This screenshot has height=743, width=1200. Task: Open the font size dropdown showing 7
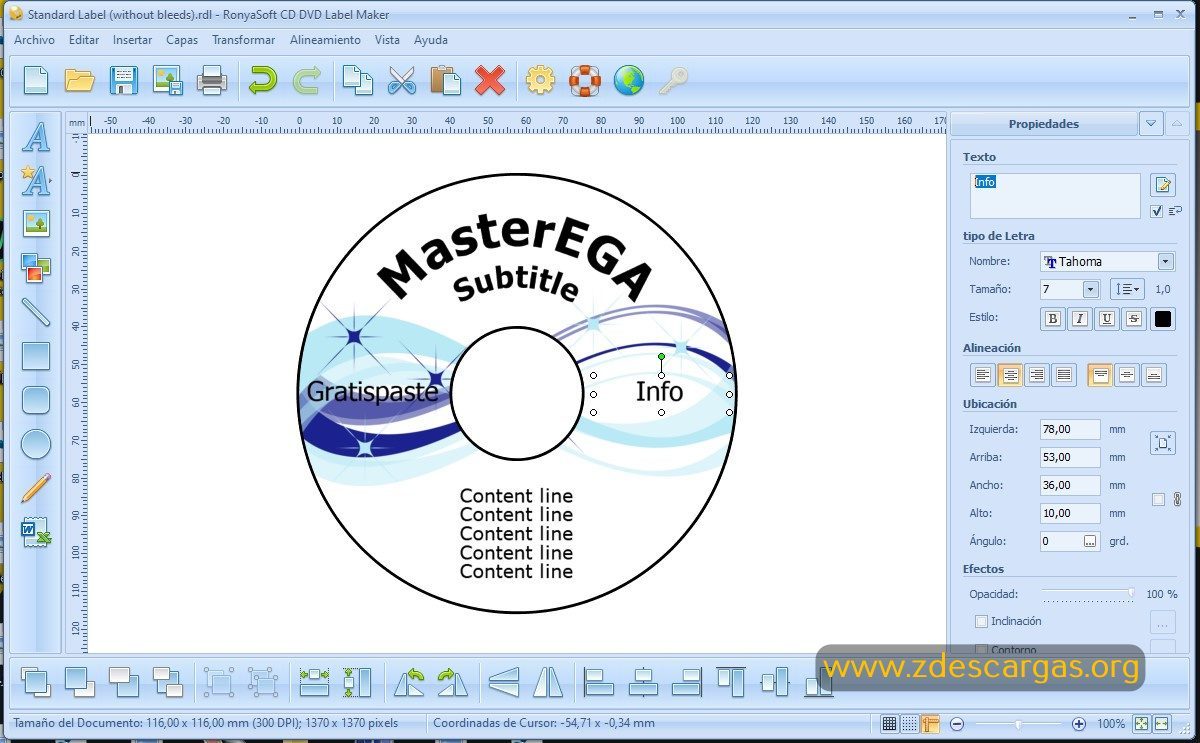[1090, 290]
